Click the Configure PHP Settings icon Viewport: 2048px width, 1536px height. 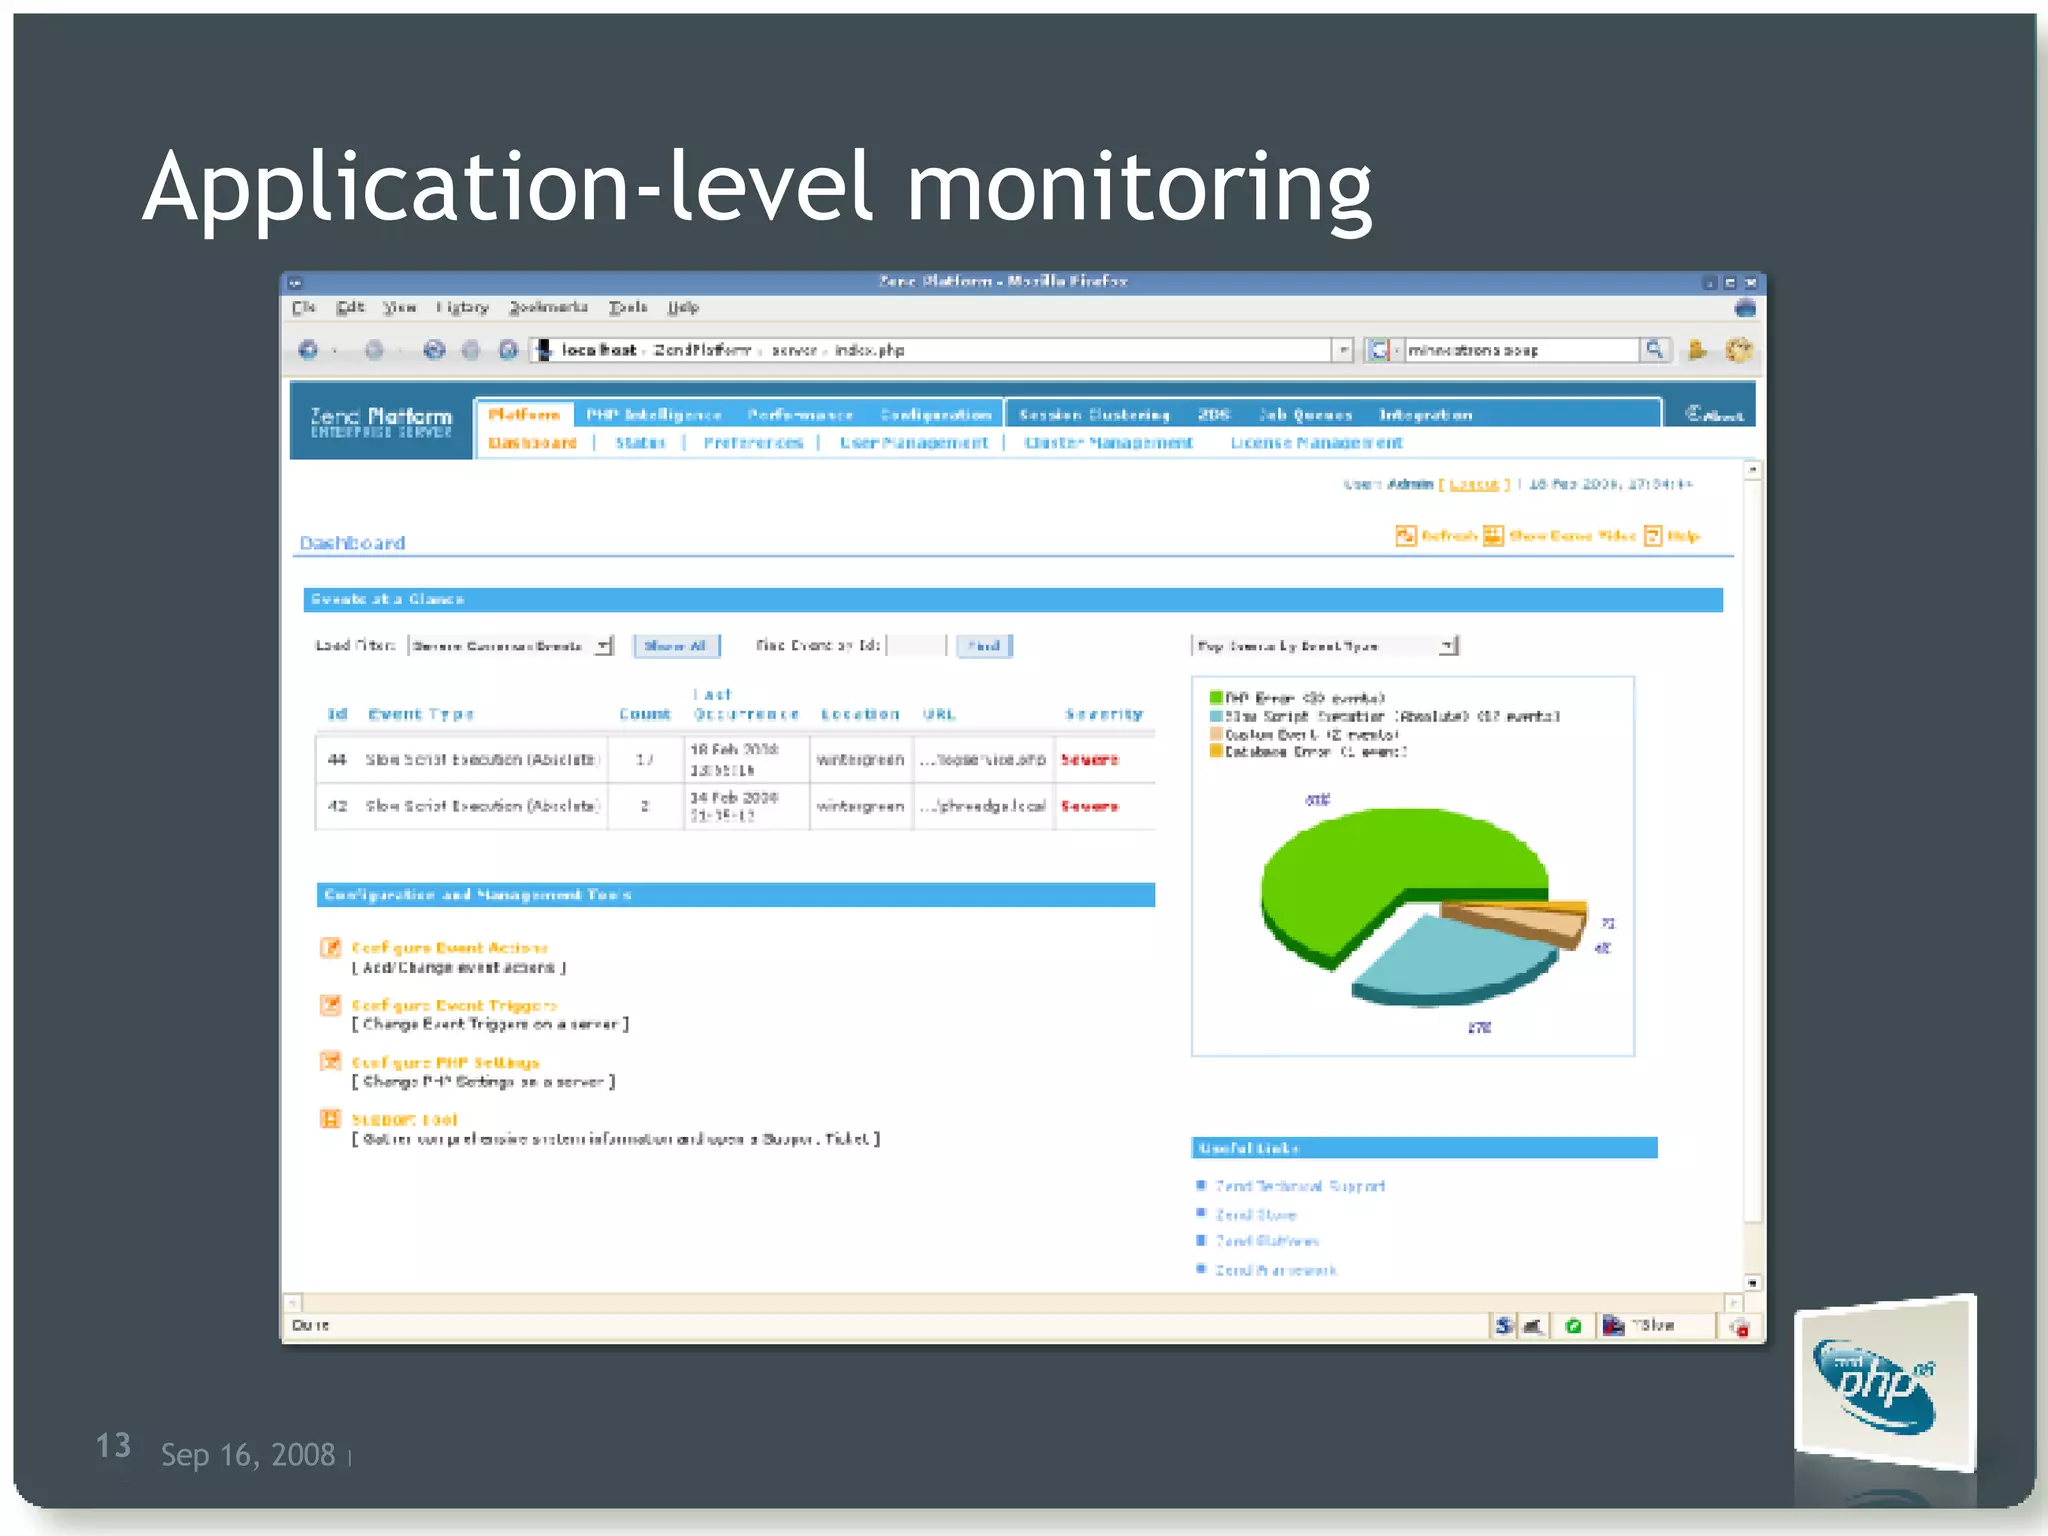pos(330,1061)
